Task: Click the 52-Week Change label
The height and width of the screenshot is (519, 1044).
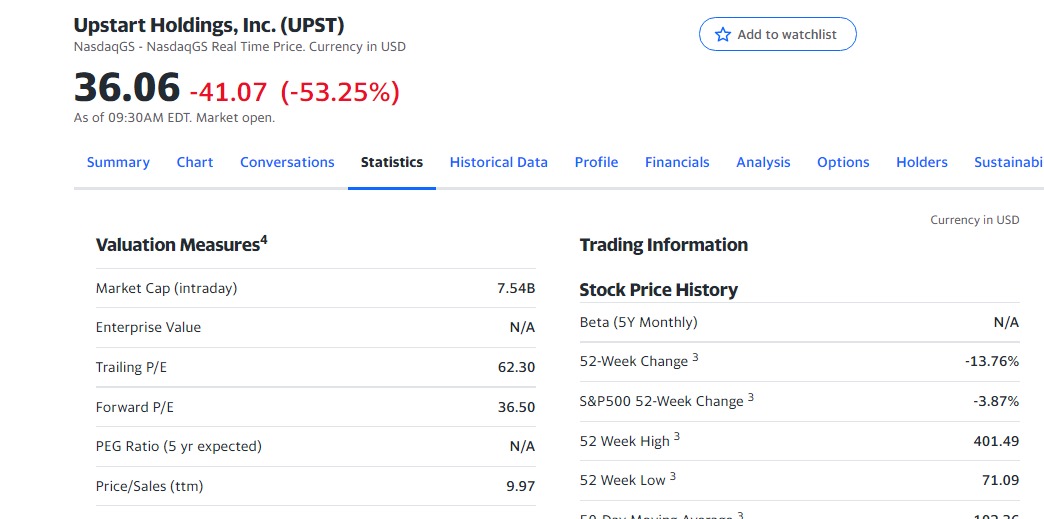Action: 639,360
